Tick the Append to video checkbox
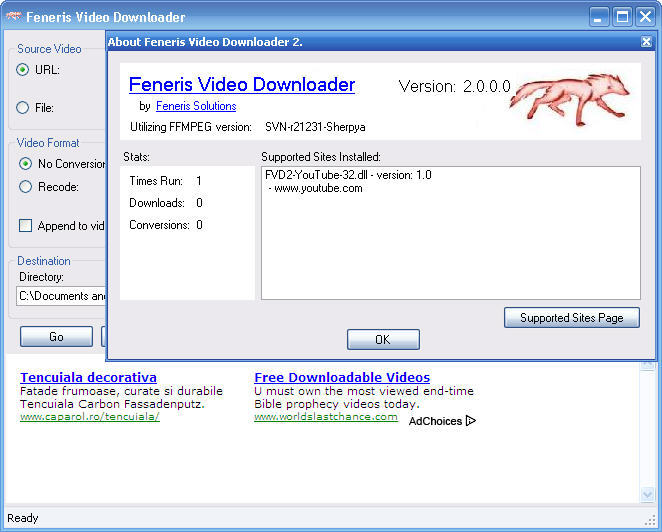 click(25, 225)
